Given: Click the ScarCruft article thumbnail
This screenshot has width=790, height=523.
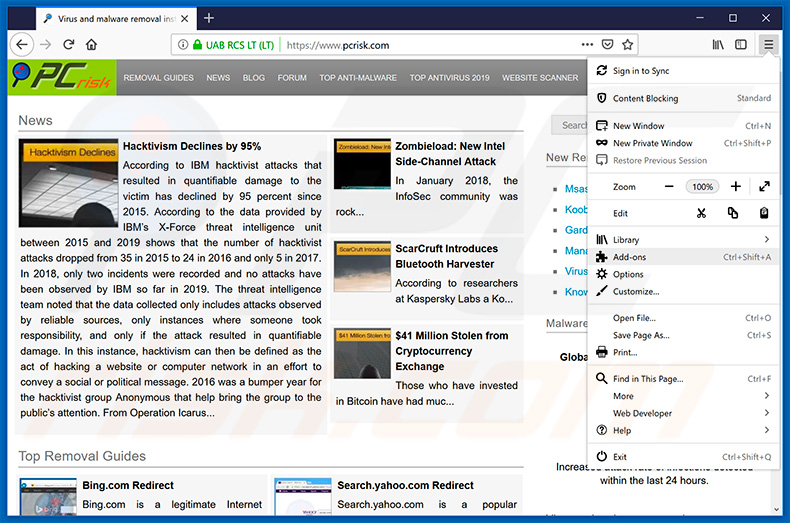Looking at the screenshot, I should 362,266.
